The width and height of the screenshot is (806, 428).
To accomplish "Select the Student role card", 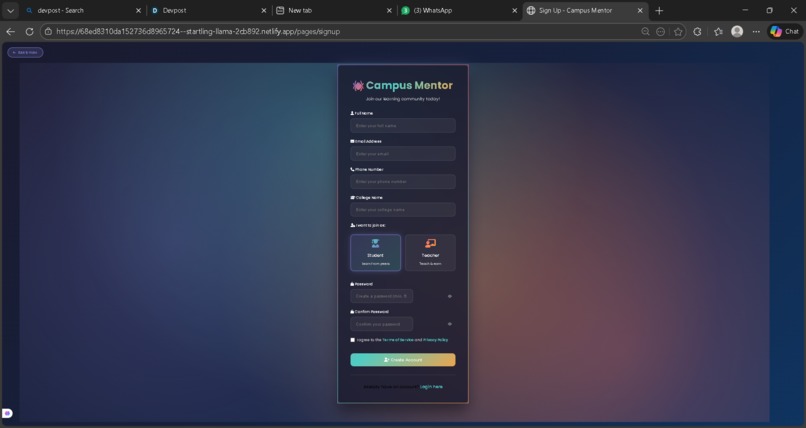I will [x=375, y=252].
